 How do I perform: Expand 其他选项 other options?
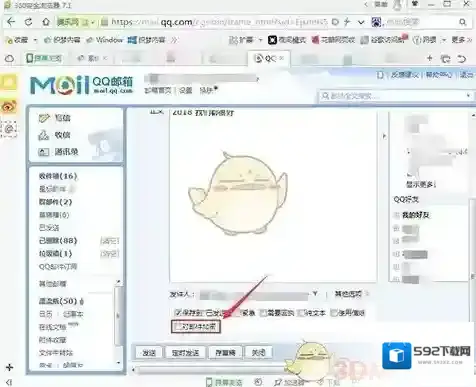(351, 294)
